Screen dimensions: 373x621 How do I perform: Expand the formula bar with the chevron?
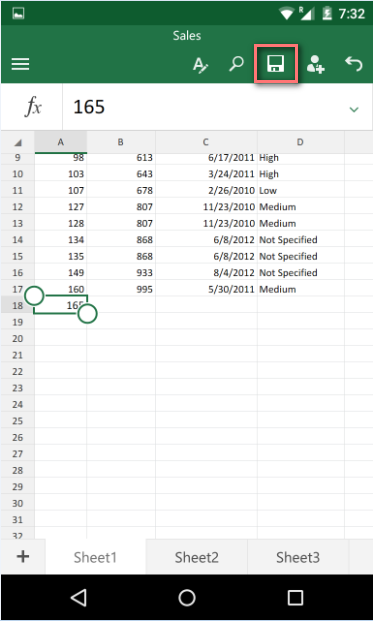point(354,109)
